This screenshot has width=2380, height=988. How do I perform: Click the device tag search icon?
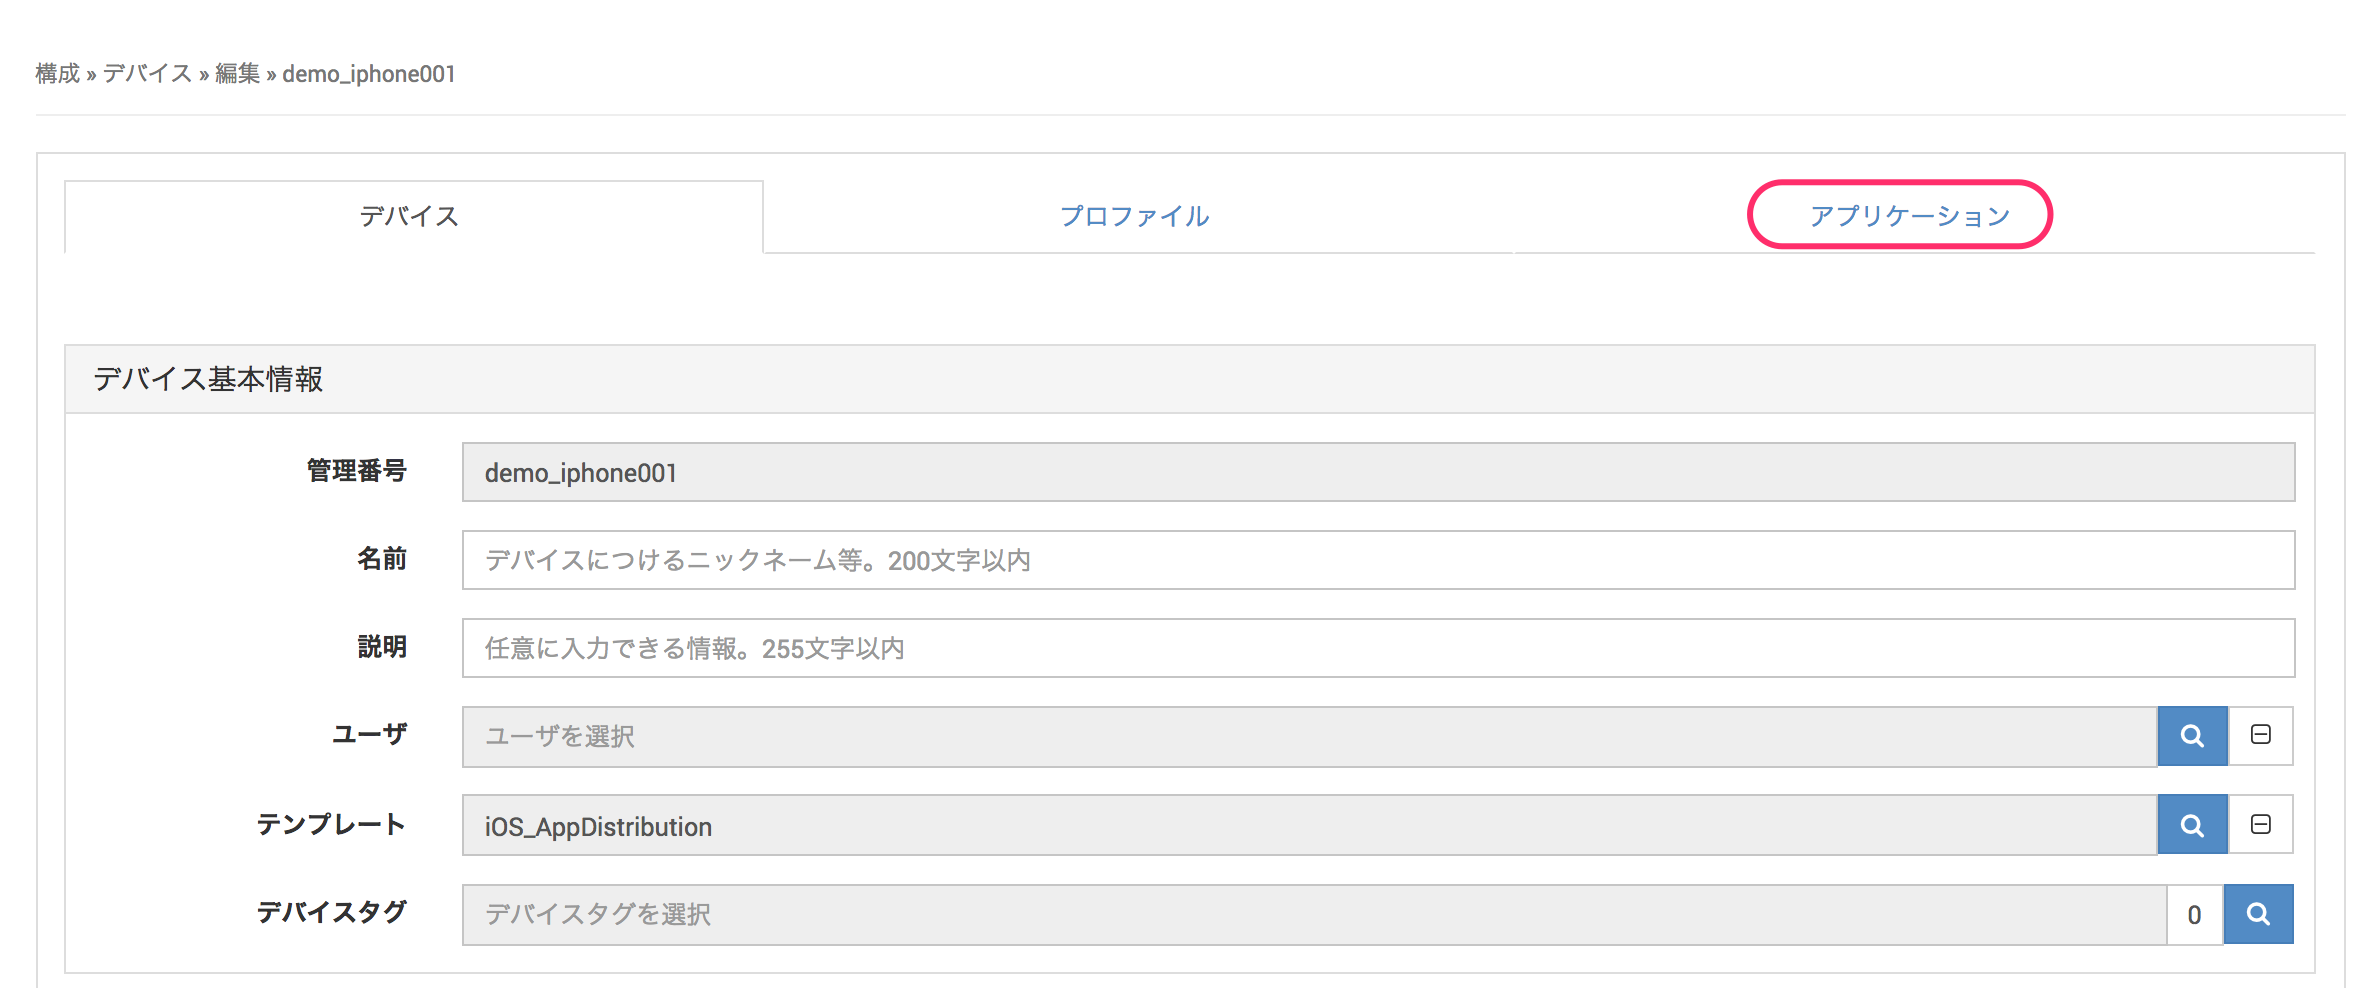2258,914
